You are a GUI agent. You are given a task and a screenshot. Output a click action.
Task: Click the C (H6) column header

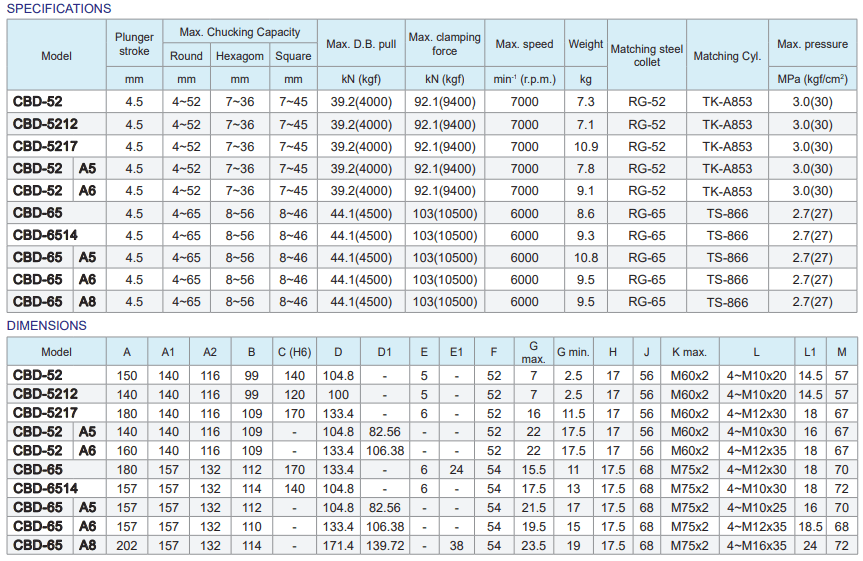(294, 352)
